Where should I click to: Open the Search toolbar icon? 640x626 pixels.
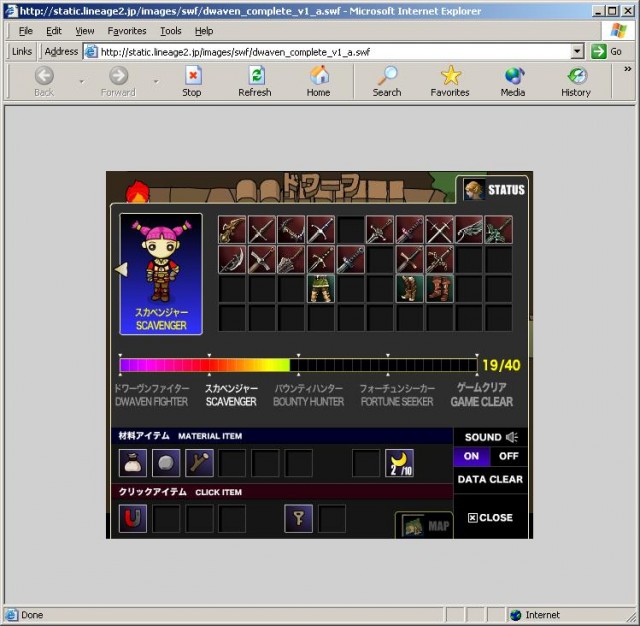(x=387, y=82)
